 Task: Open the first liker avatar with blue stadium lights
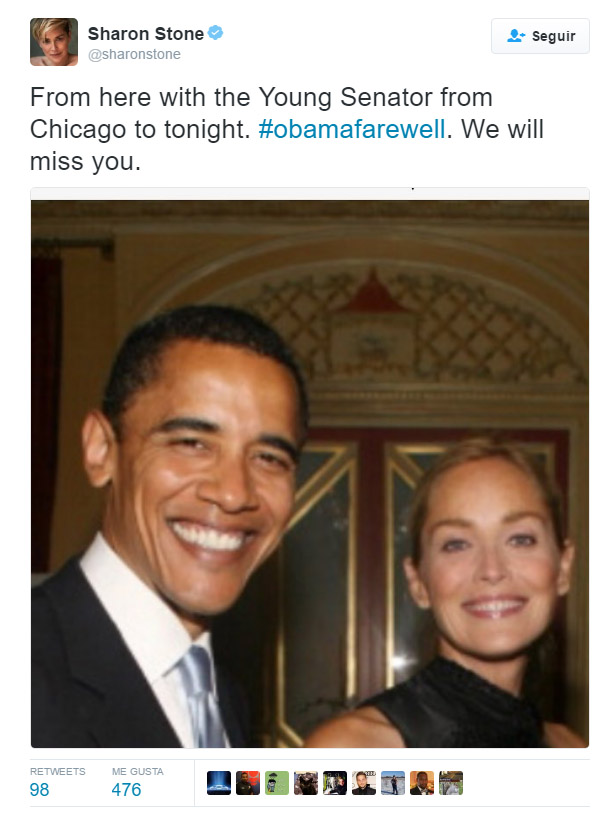[x=219, y=783]
